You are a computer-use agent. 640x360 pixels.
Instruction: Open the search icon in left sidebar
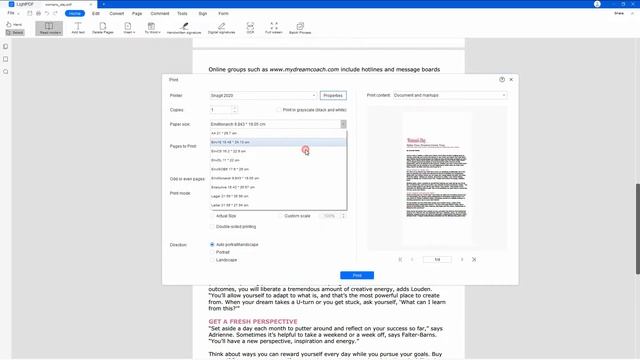[x=6, y=72]
